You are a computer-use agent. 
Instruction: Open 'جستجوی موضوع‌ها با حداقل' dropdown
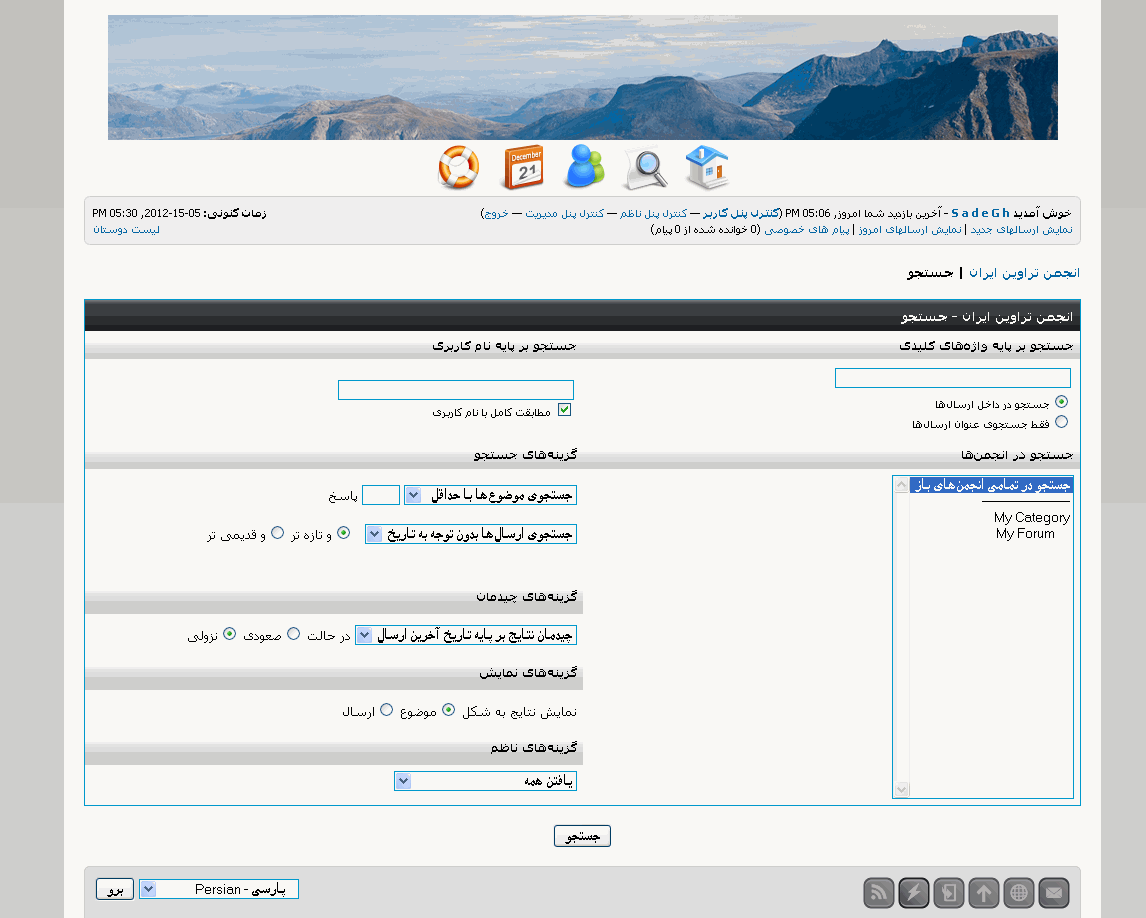[490, 495]
